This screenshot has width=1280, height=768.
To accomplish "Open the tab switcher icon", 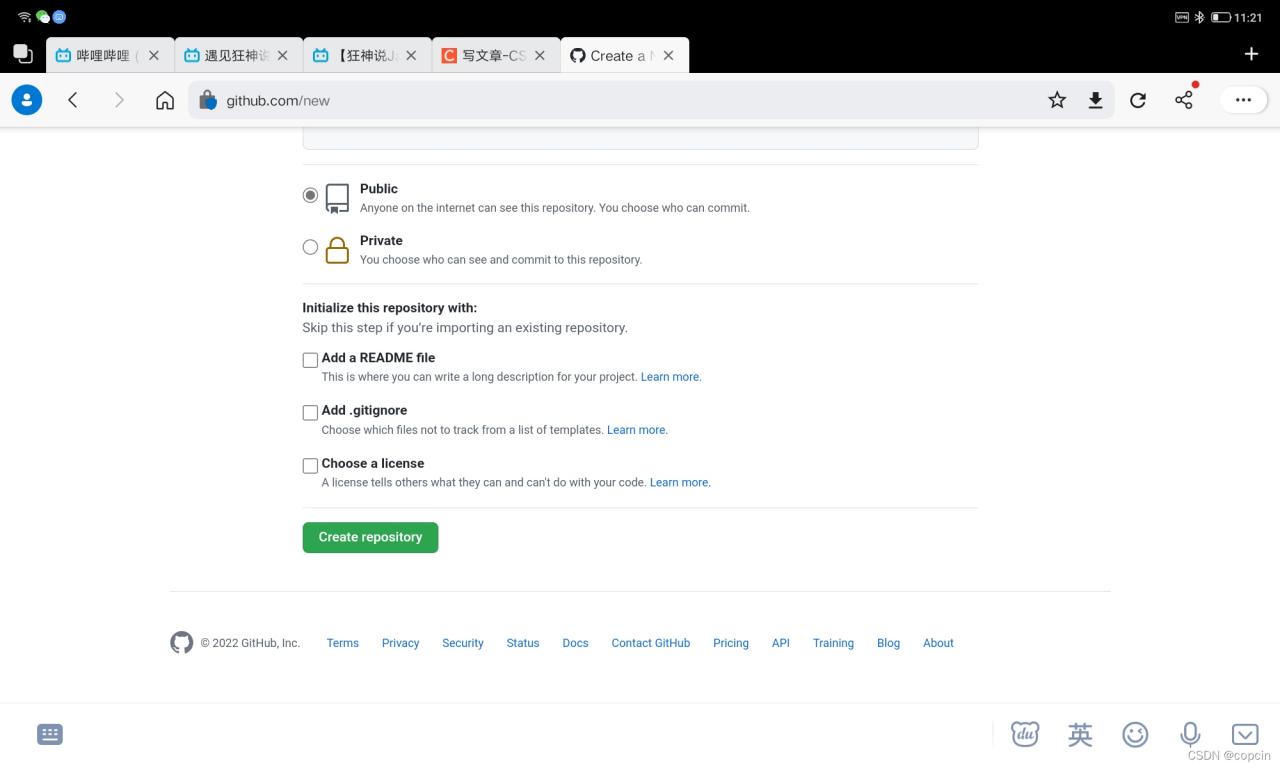I will coord(23,54).
